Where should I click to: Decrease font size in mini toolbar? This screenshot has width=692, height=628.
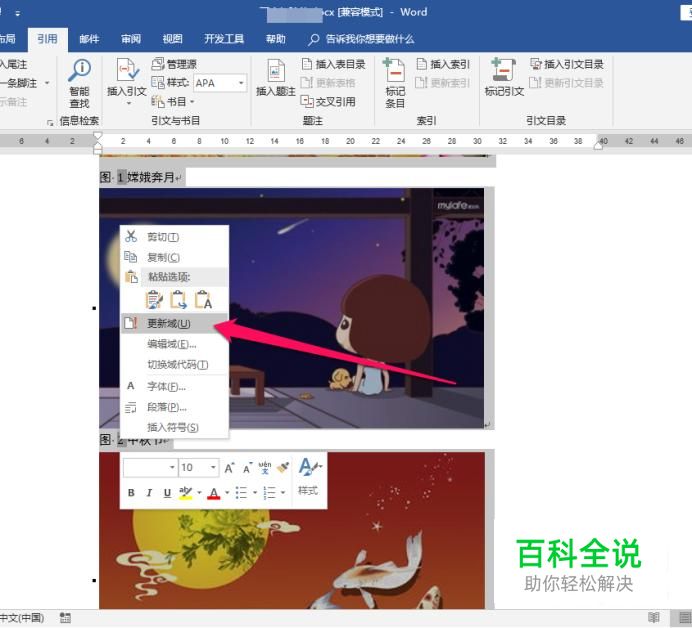click(x=247, y=468)
